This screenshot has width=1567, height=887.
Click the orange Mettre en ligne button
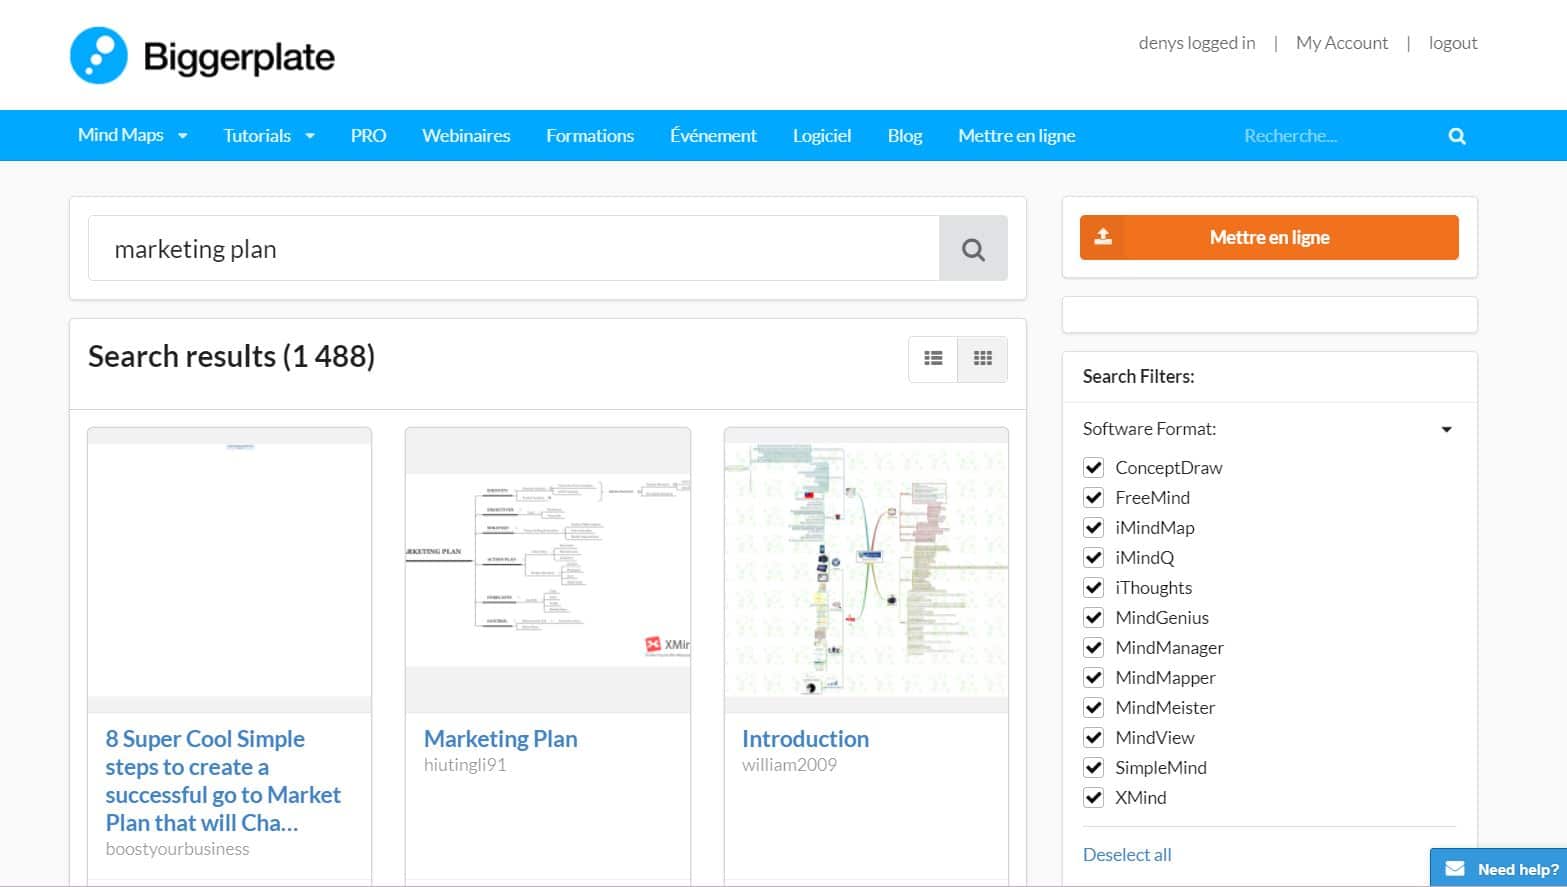[1269, 237]
